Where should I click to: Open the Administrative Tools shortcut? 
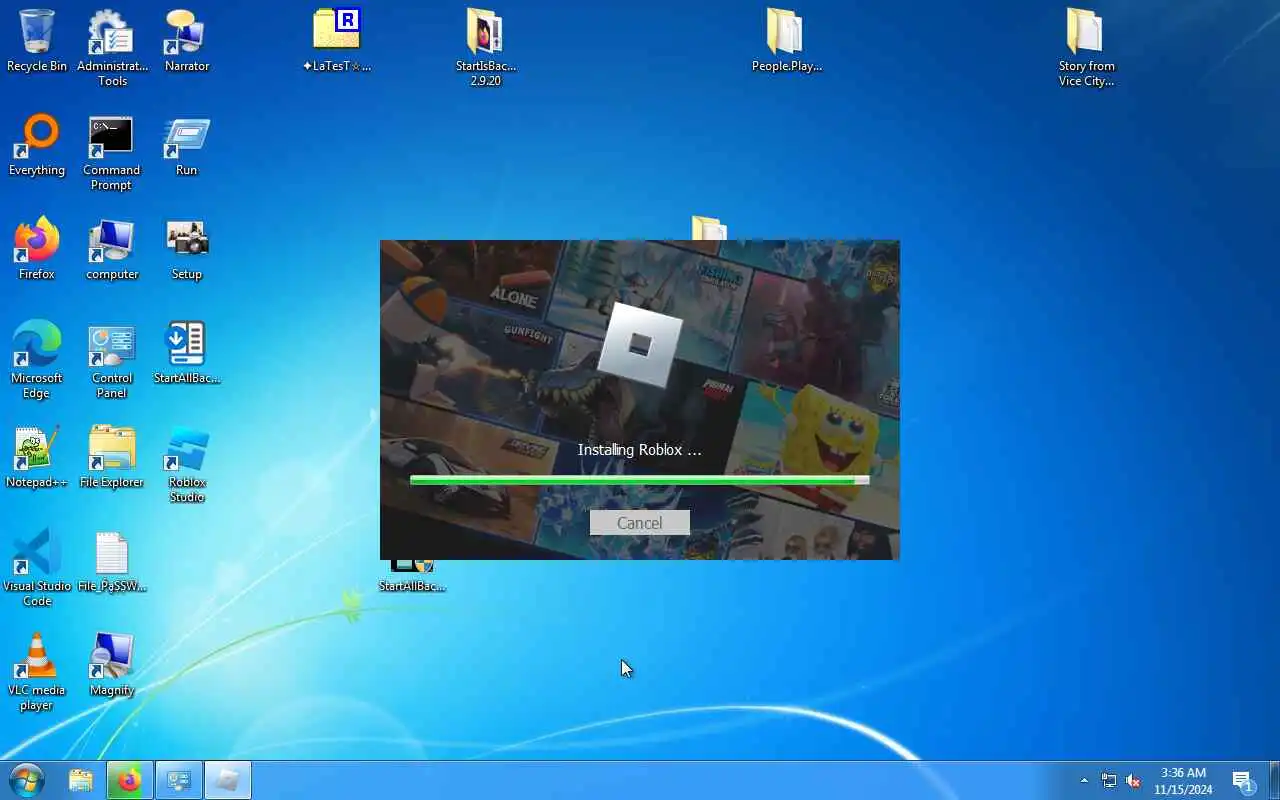112,48
